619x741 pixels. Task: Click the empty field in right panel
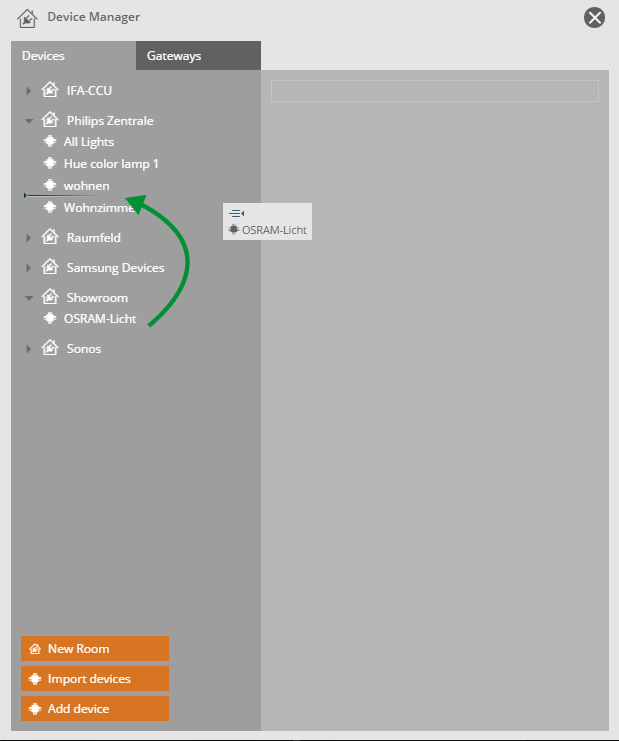(434, 91)
